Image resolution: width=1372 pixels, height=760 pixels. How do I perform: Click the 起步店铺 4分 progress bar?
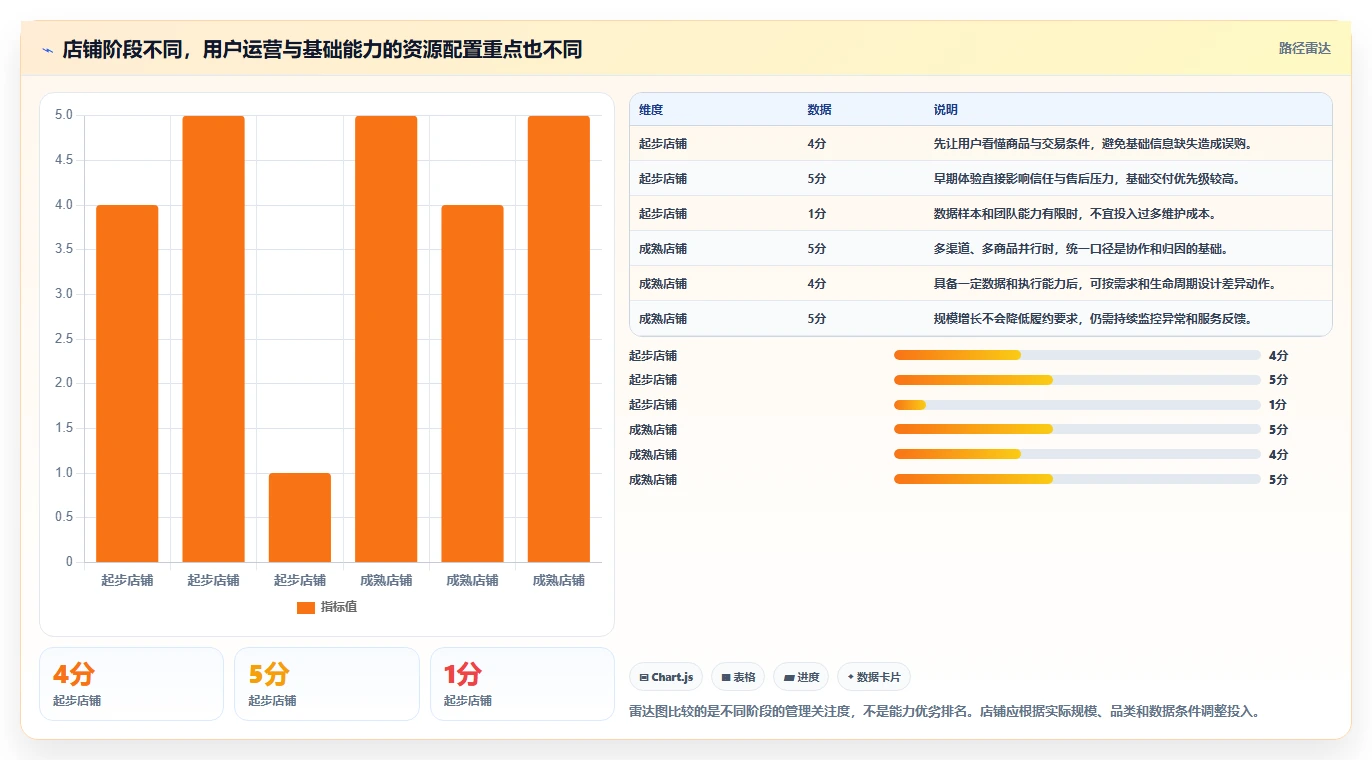[1077, 355]
